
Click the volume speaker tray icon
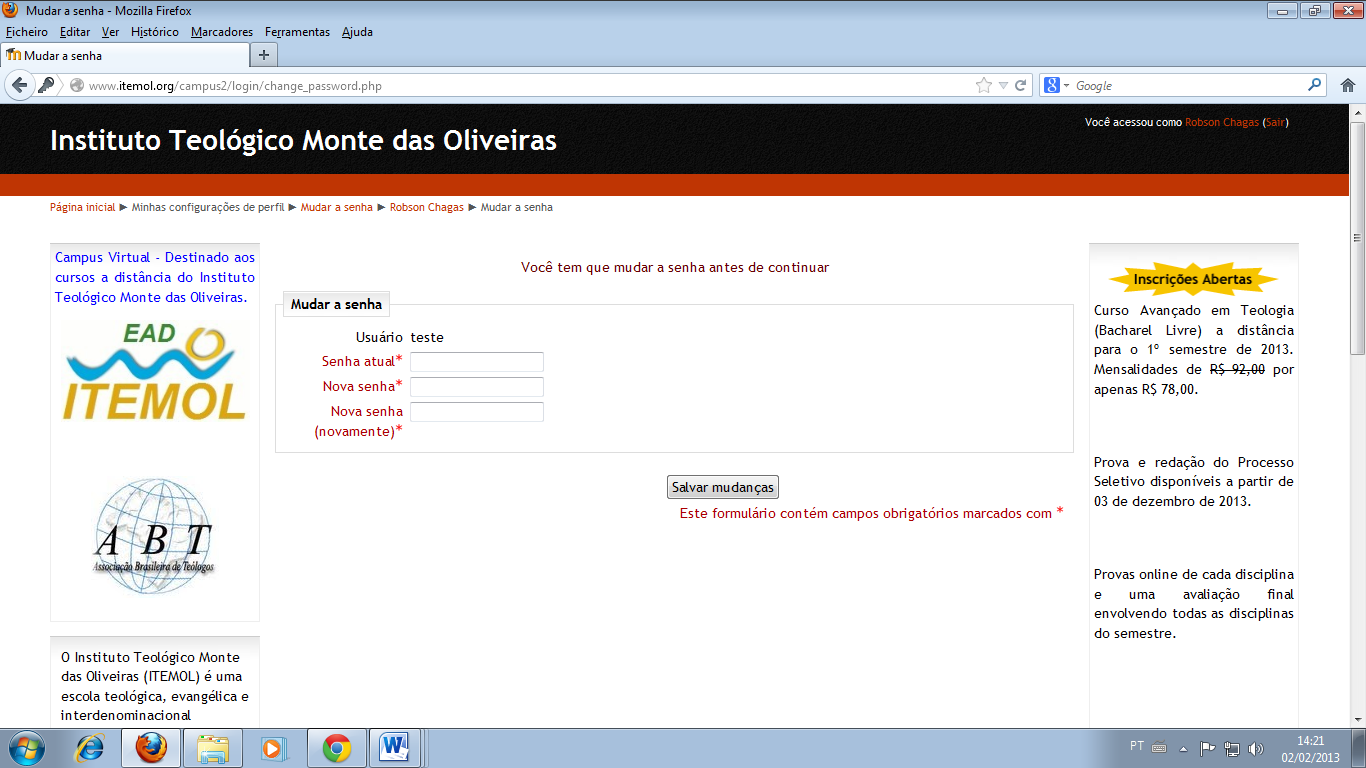pyautogui.click(x=1256, y=748)
